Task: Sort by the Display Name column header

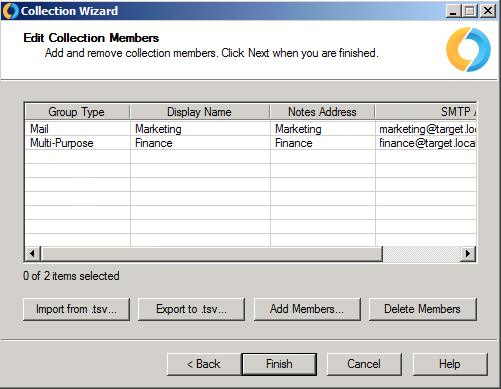Action: coord(200,112)
